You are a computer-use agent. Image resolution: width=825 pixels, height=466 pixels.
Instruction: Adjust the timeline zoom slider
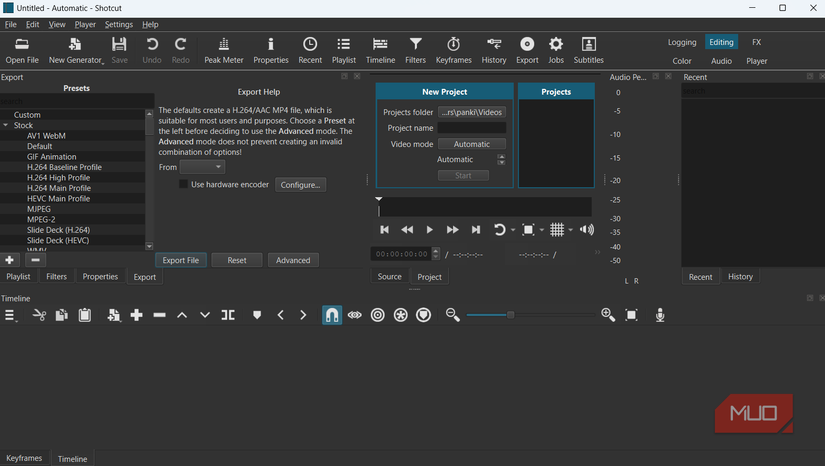pos(510,315)
